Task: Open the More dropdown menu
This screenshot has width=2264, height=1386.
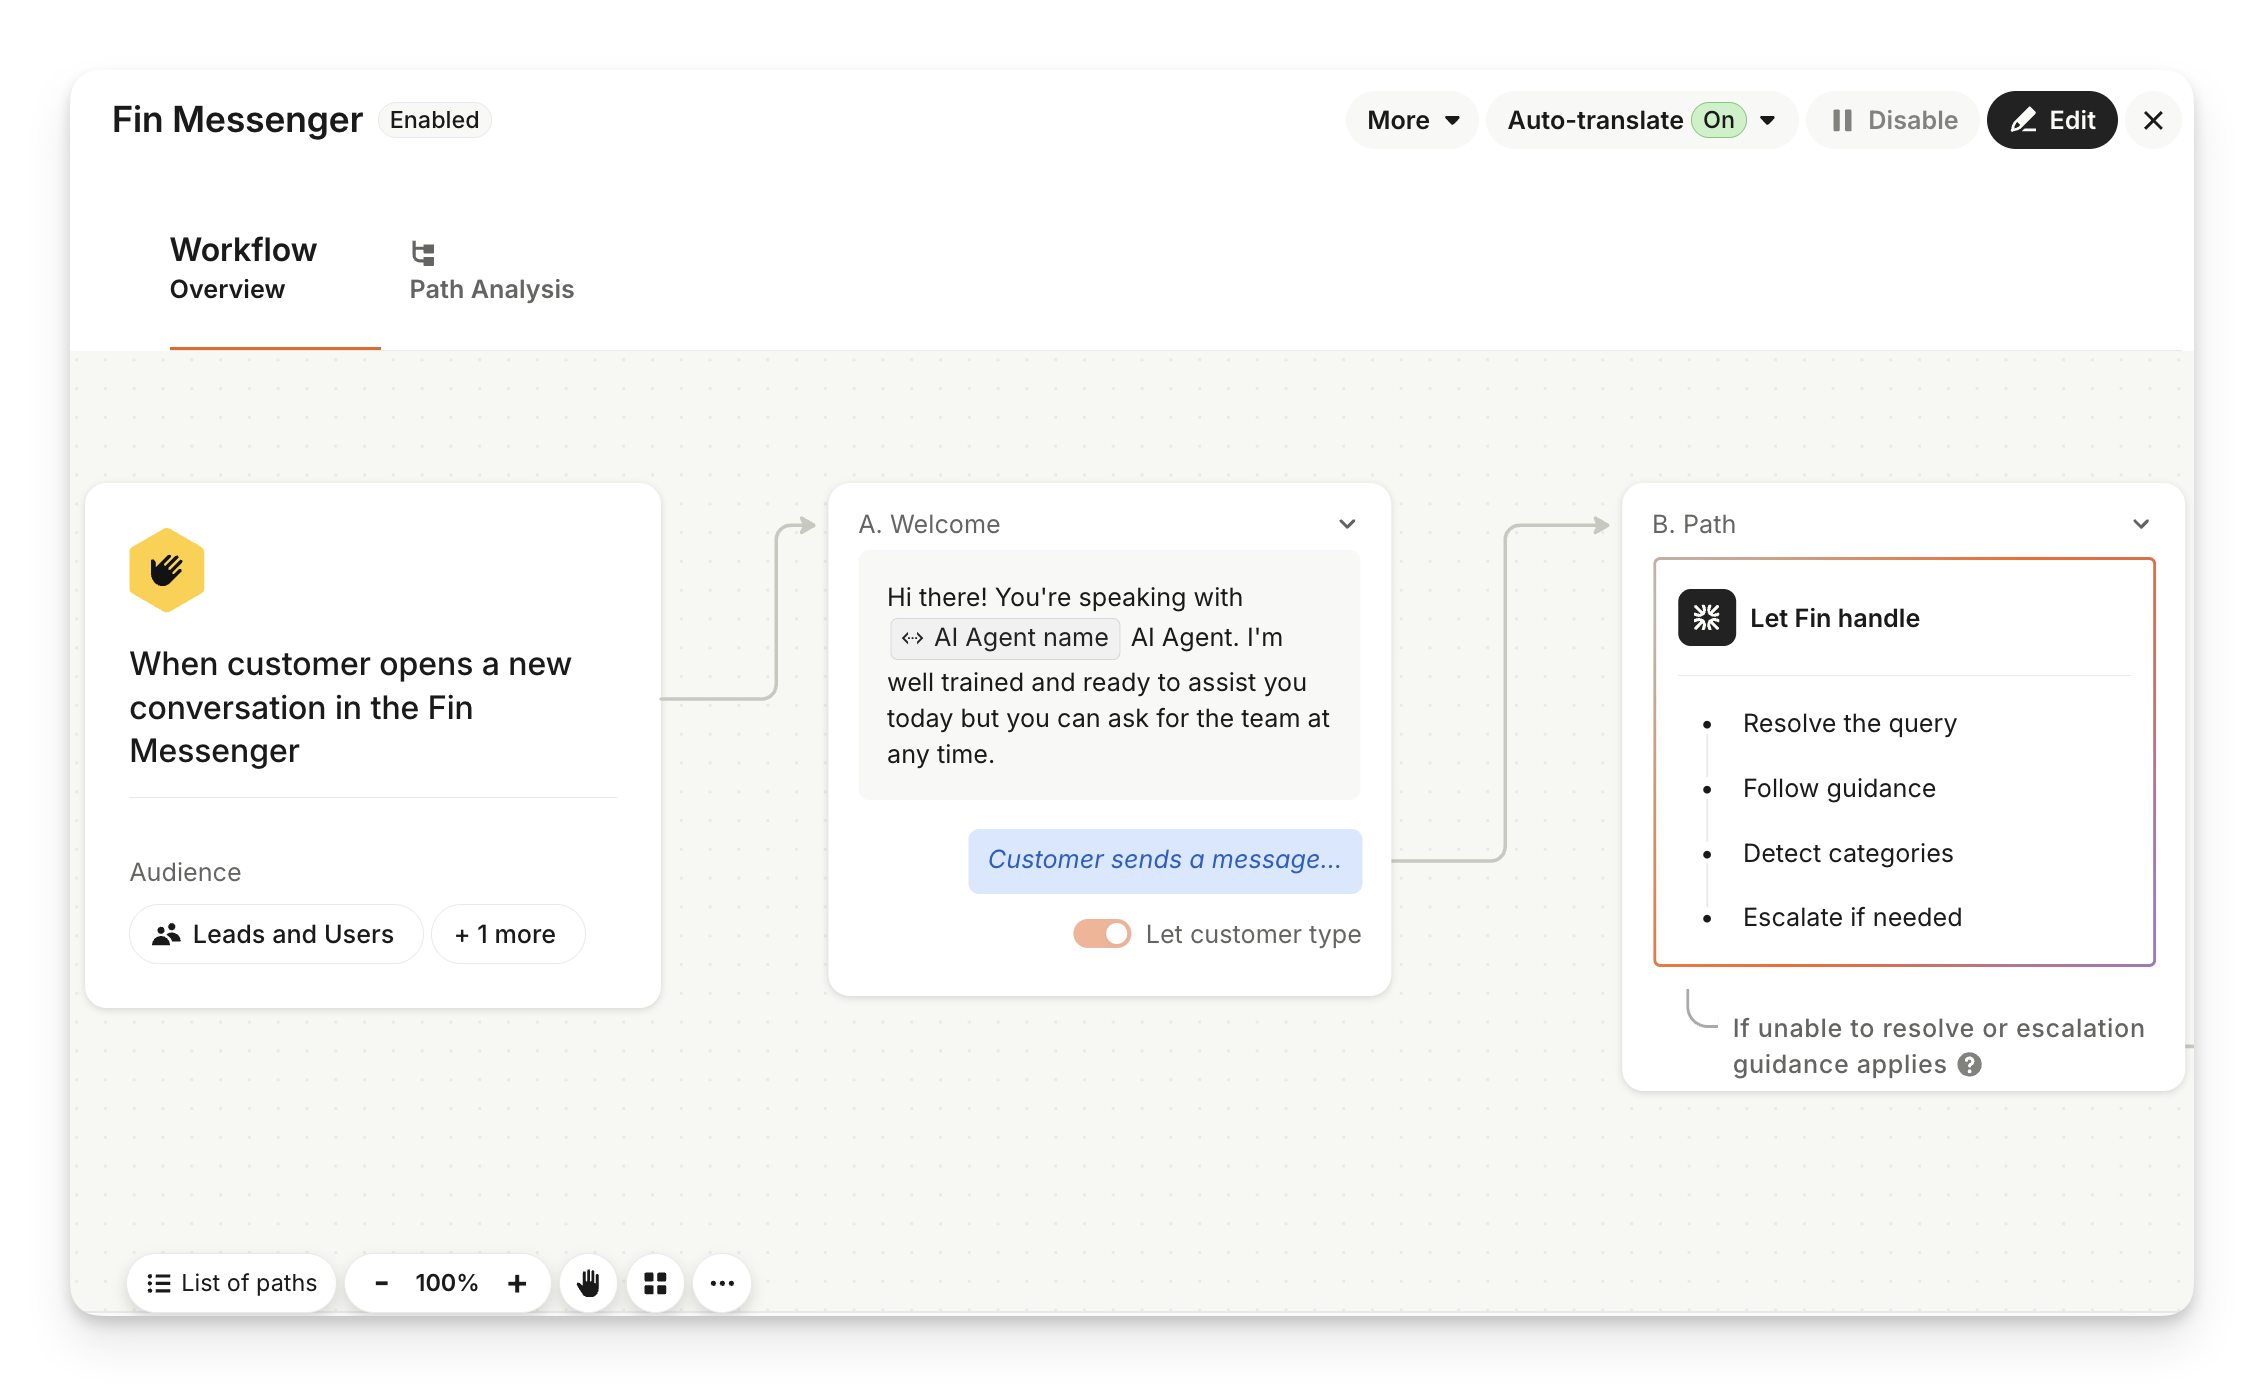Action: pos(1412,120)
